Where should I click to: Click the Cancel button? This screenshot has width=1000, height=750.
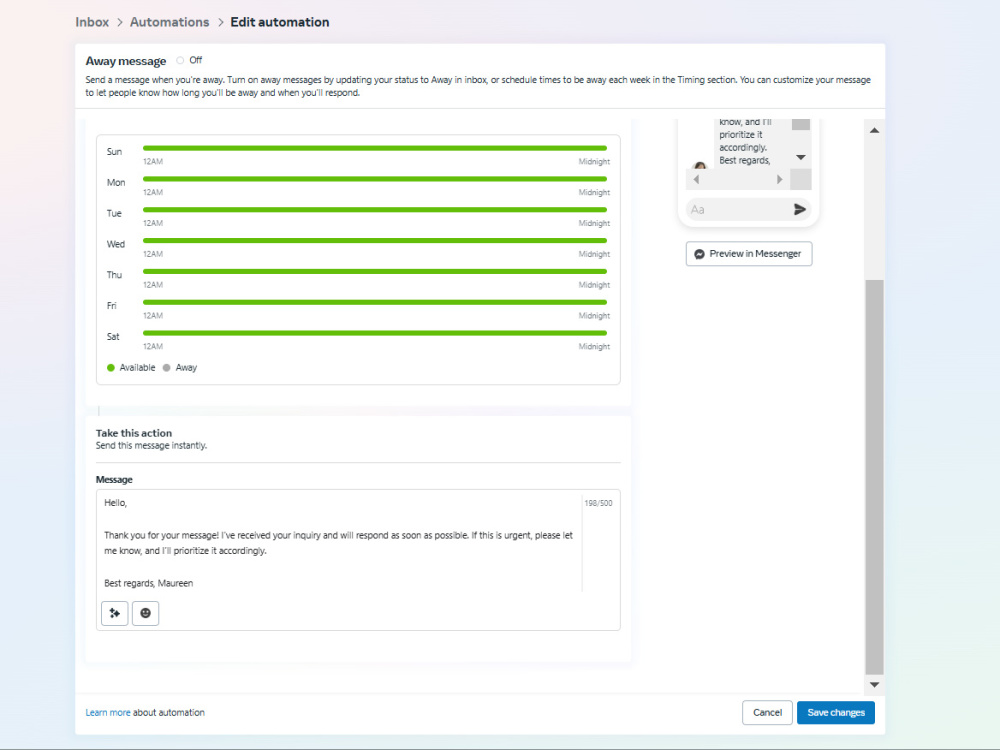click(x=767, y=712)
